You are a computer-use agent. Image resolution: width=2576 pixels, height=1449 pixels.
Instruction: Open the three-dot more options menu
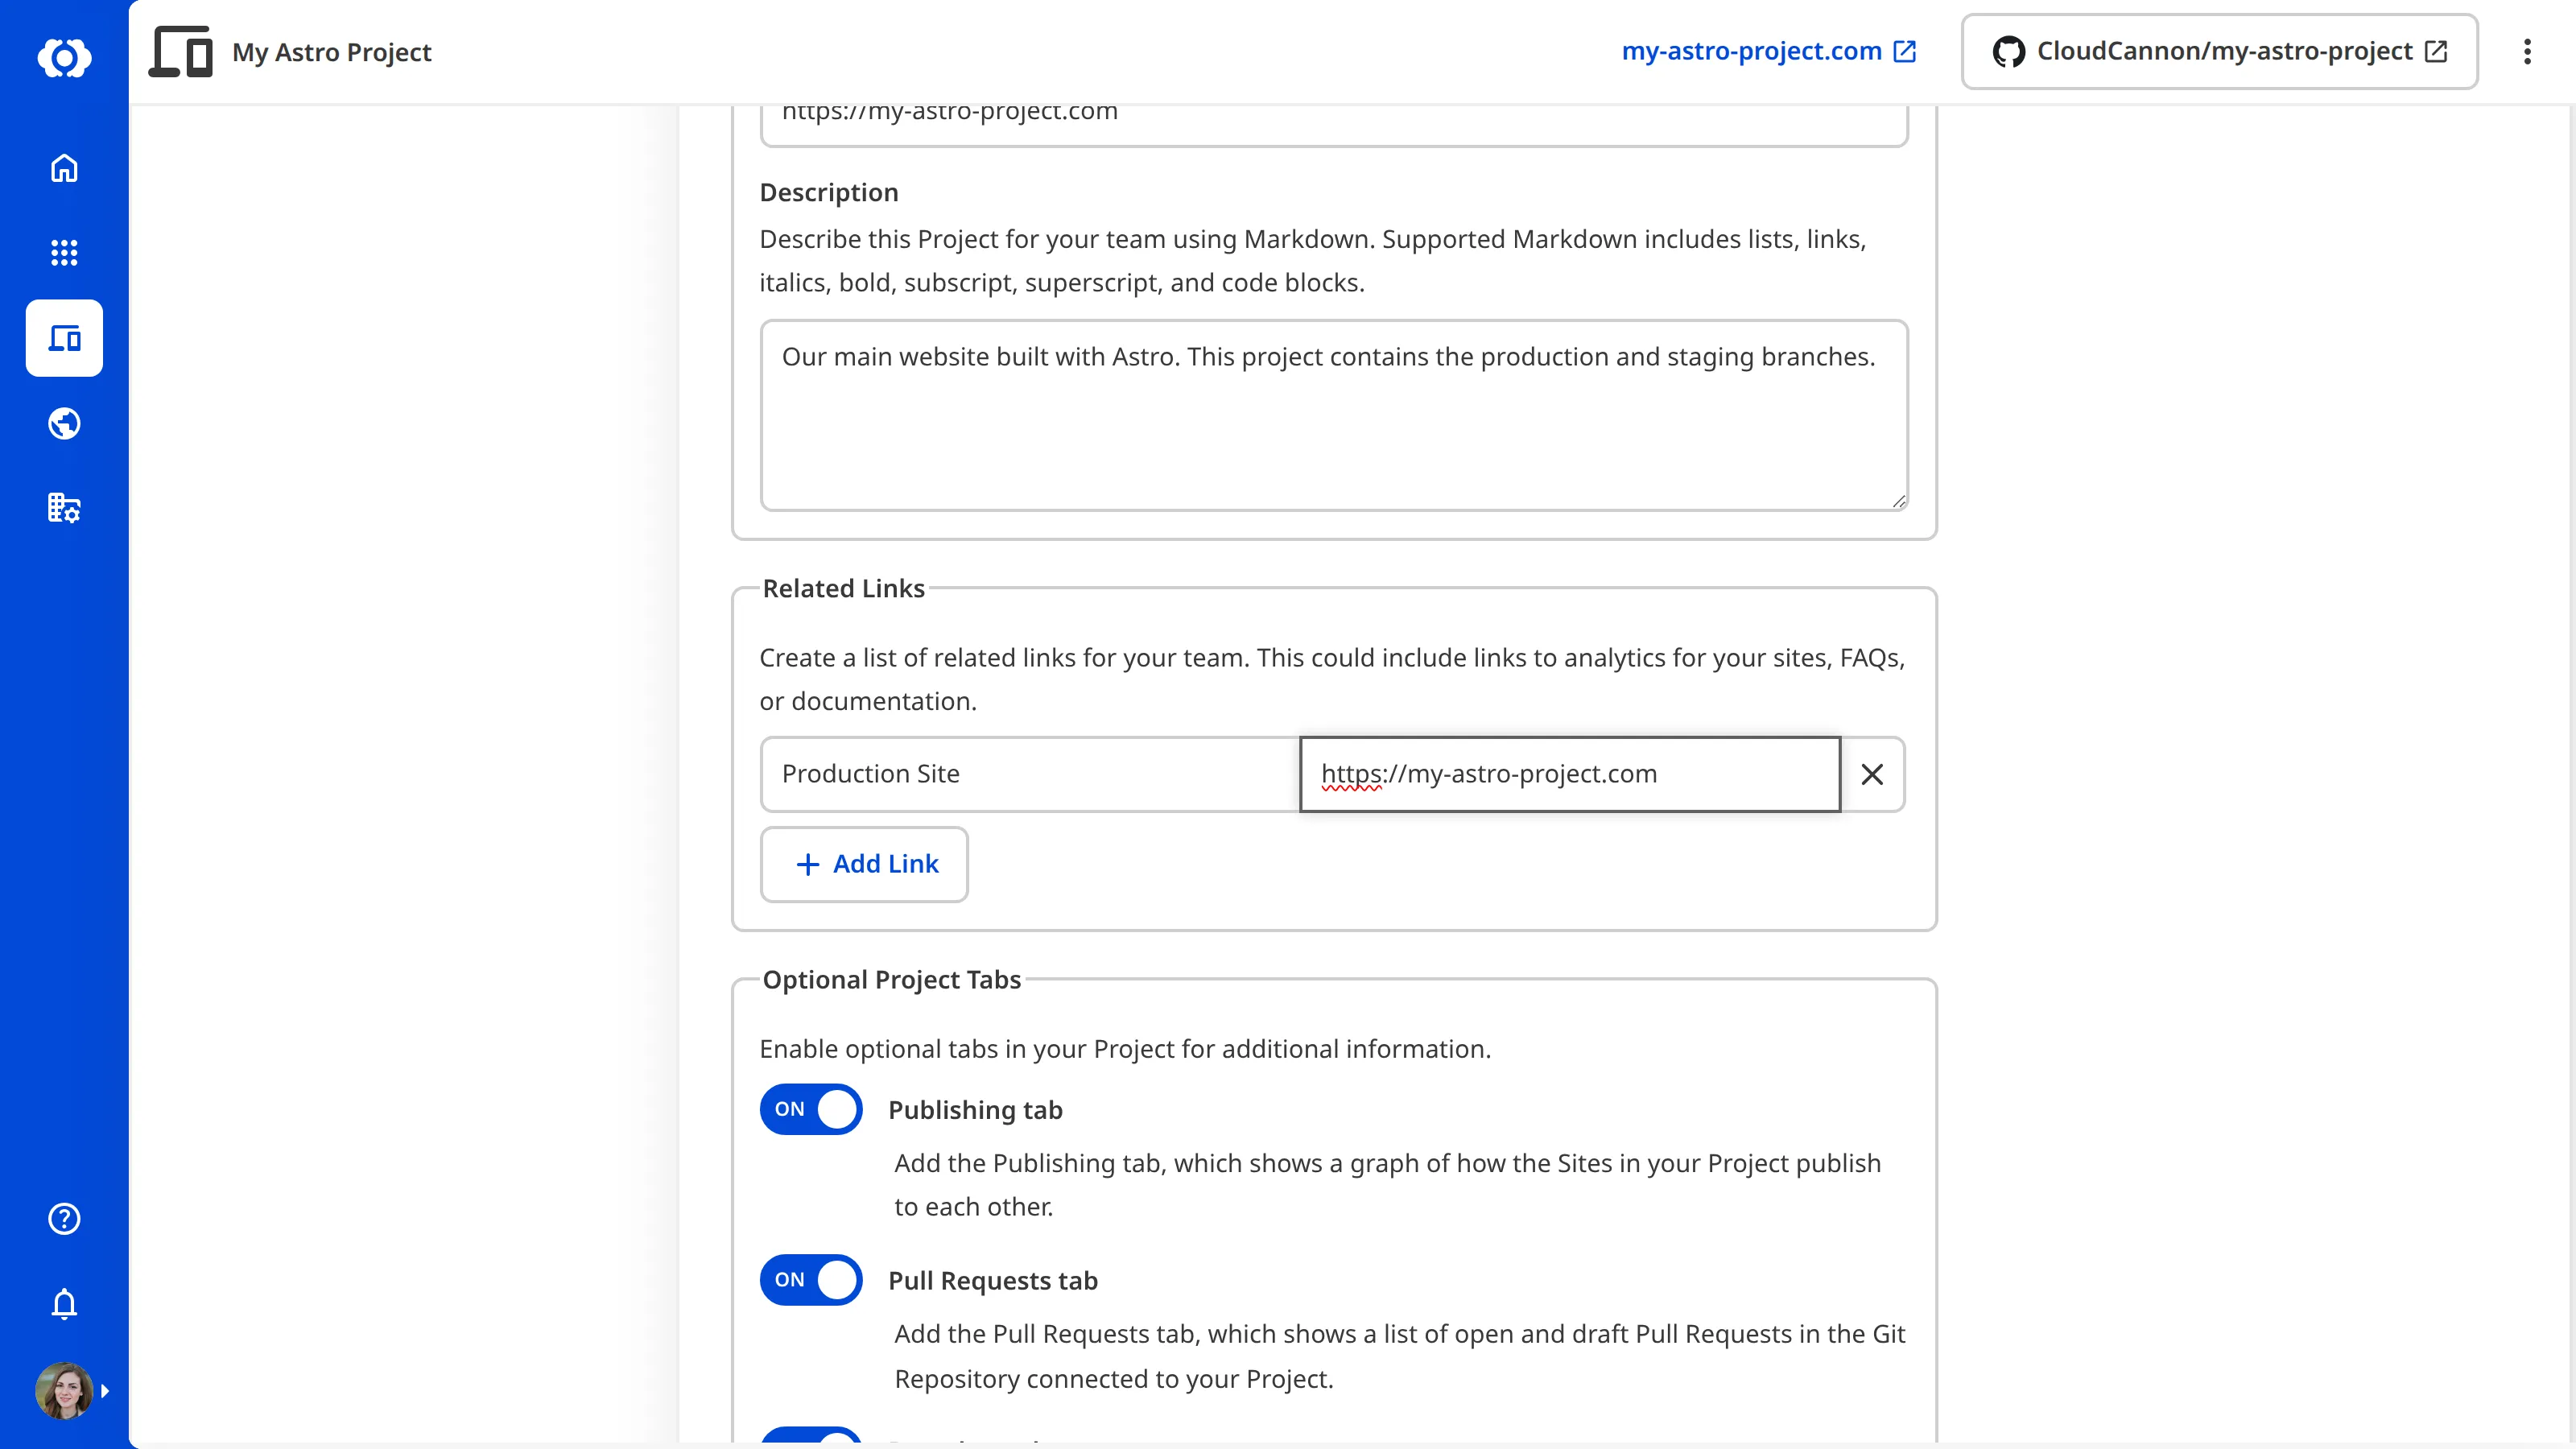coord(2527,51)
